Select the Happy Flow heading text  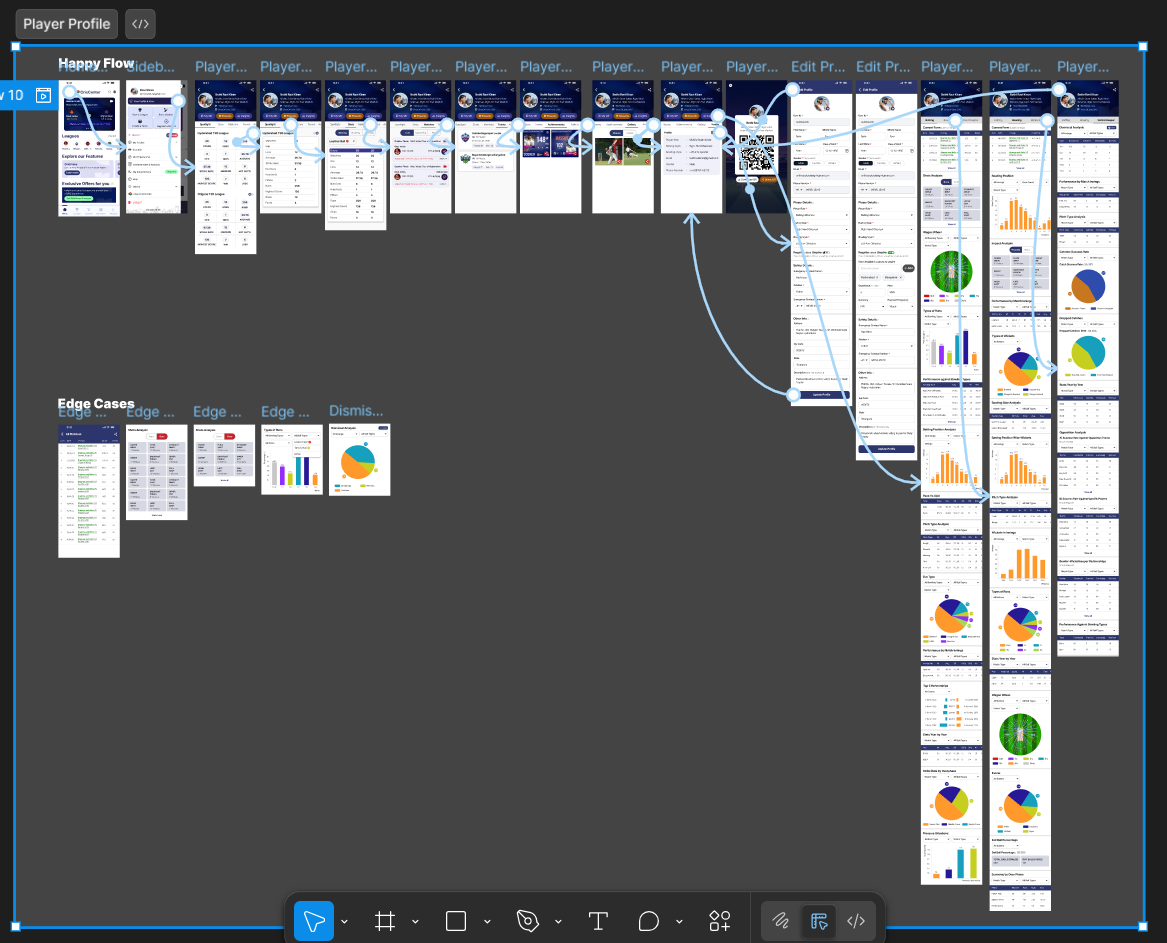(96, 63)
